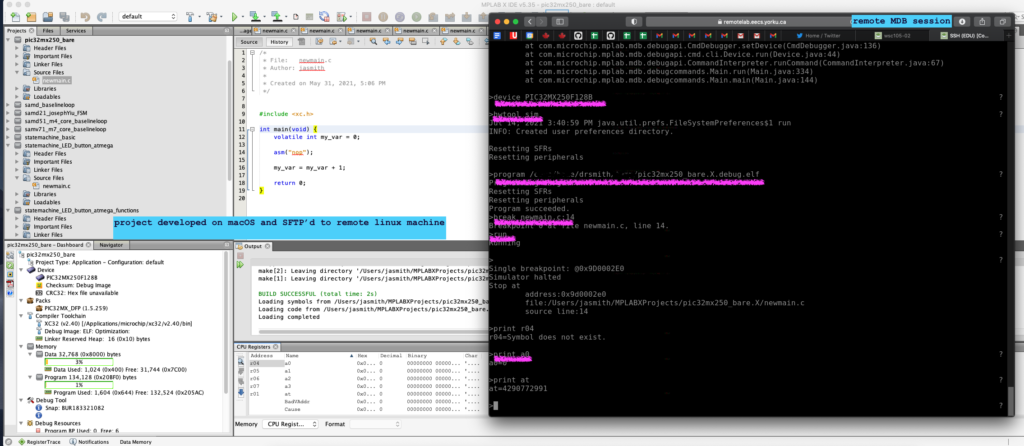1024x446 pixels.
Task: Click the Undo arrow in MPLAB toolbar
Action: pos(85,17)
